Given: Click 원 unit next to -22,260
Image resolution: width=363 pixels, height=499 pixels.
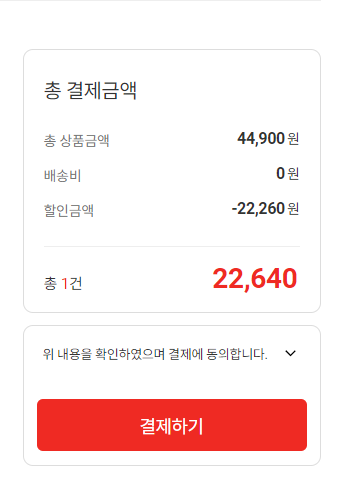Looking at the screenshot, I should click(293, 209).
